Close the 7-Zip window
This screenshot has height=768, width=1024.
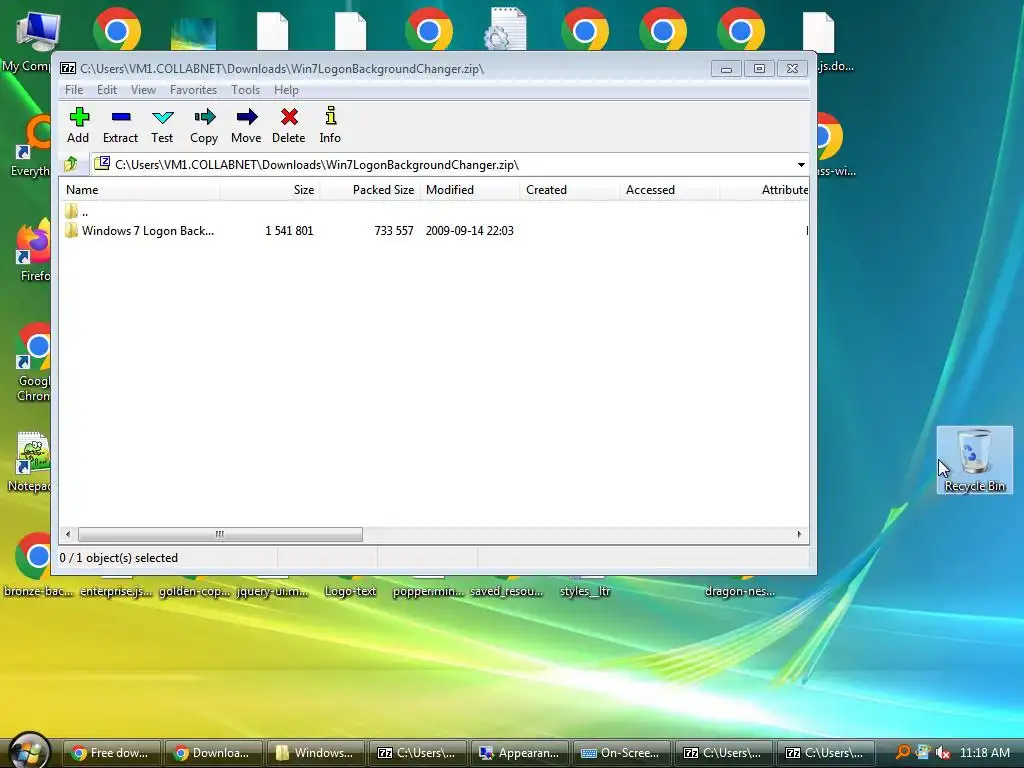pyautogui.click(x=792, y=69)
